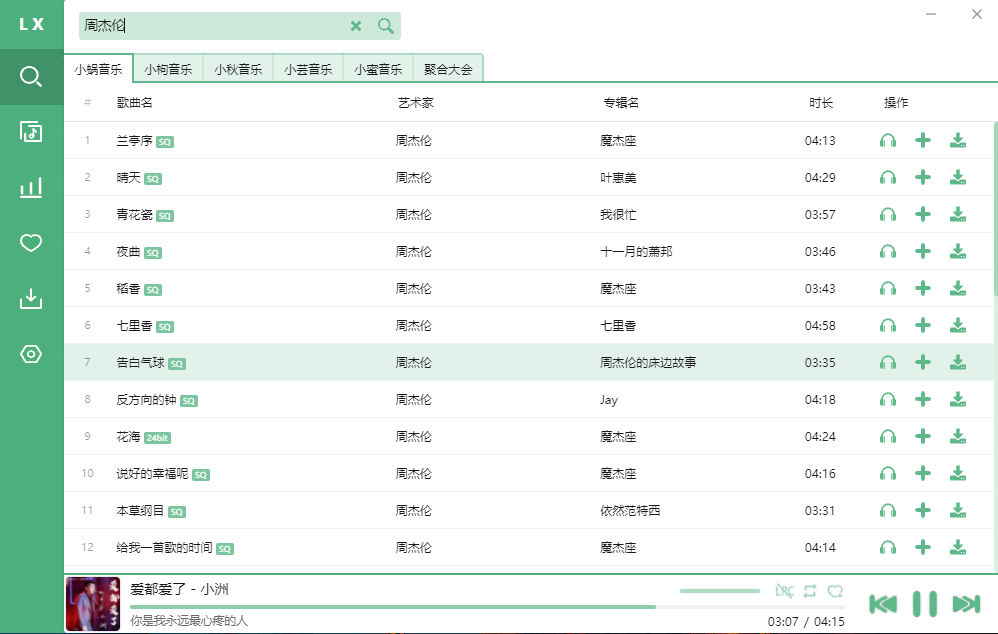
Task: Skip to the next track
Action: [x=965, y=603]
